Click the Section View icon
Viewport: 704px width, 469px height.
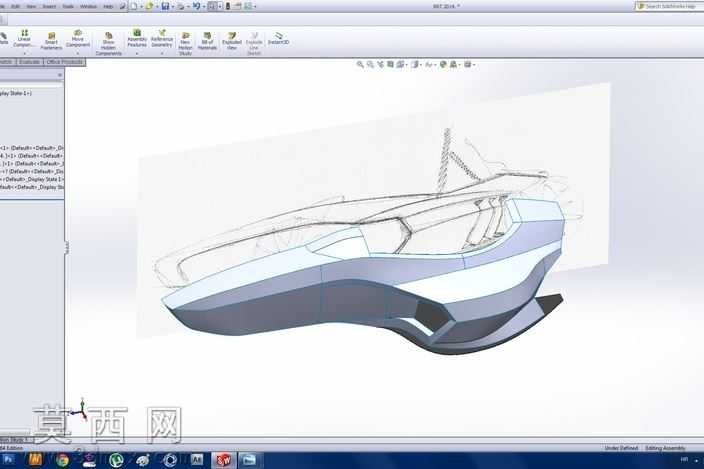[x=390, y=65]
